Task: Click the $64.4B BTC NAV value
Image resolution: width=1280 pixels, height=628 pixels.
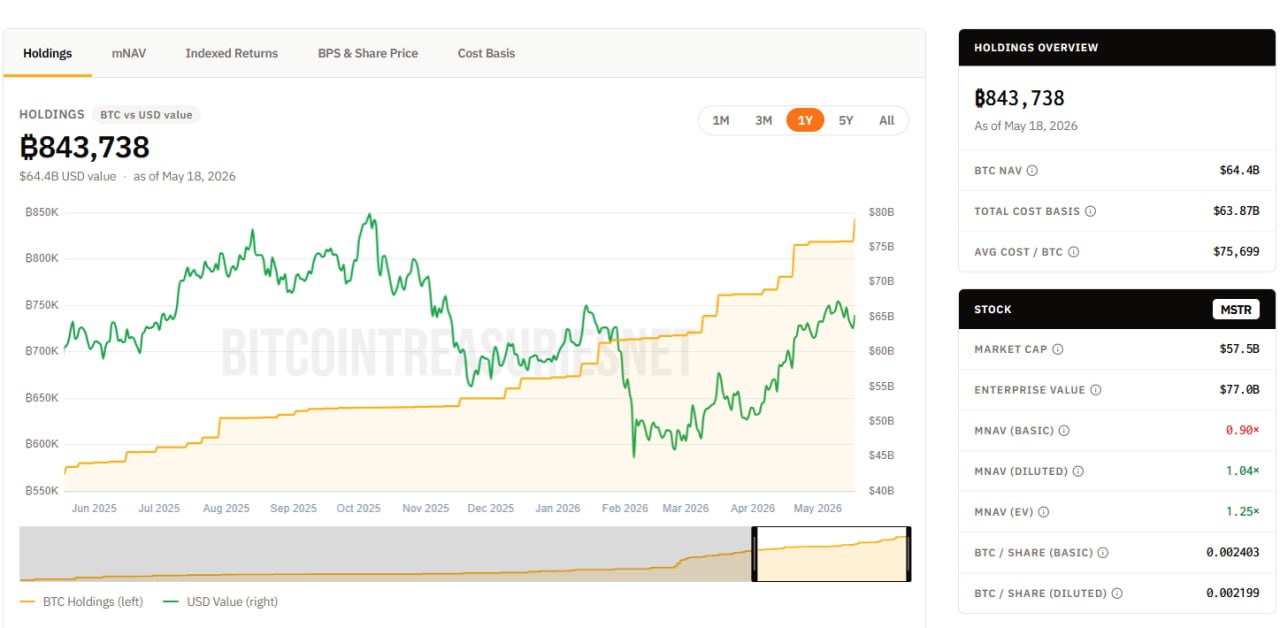Action: pos(1239,171)
